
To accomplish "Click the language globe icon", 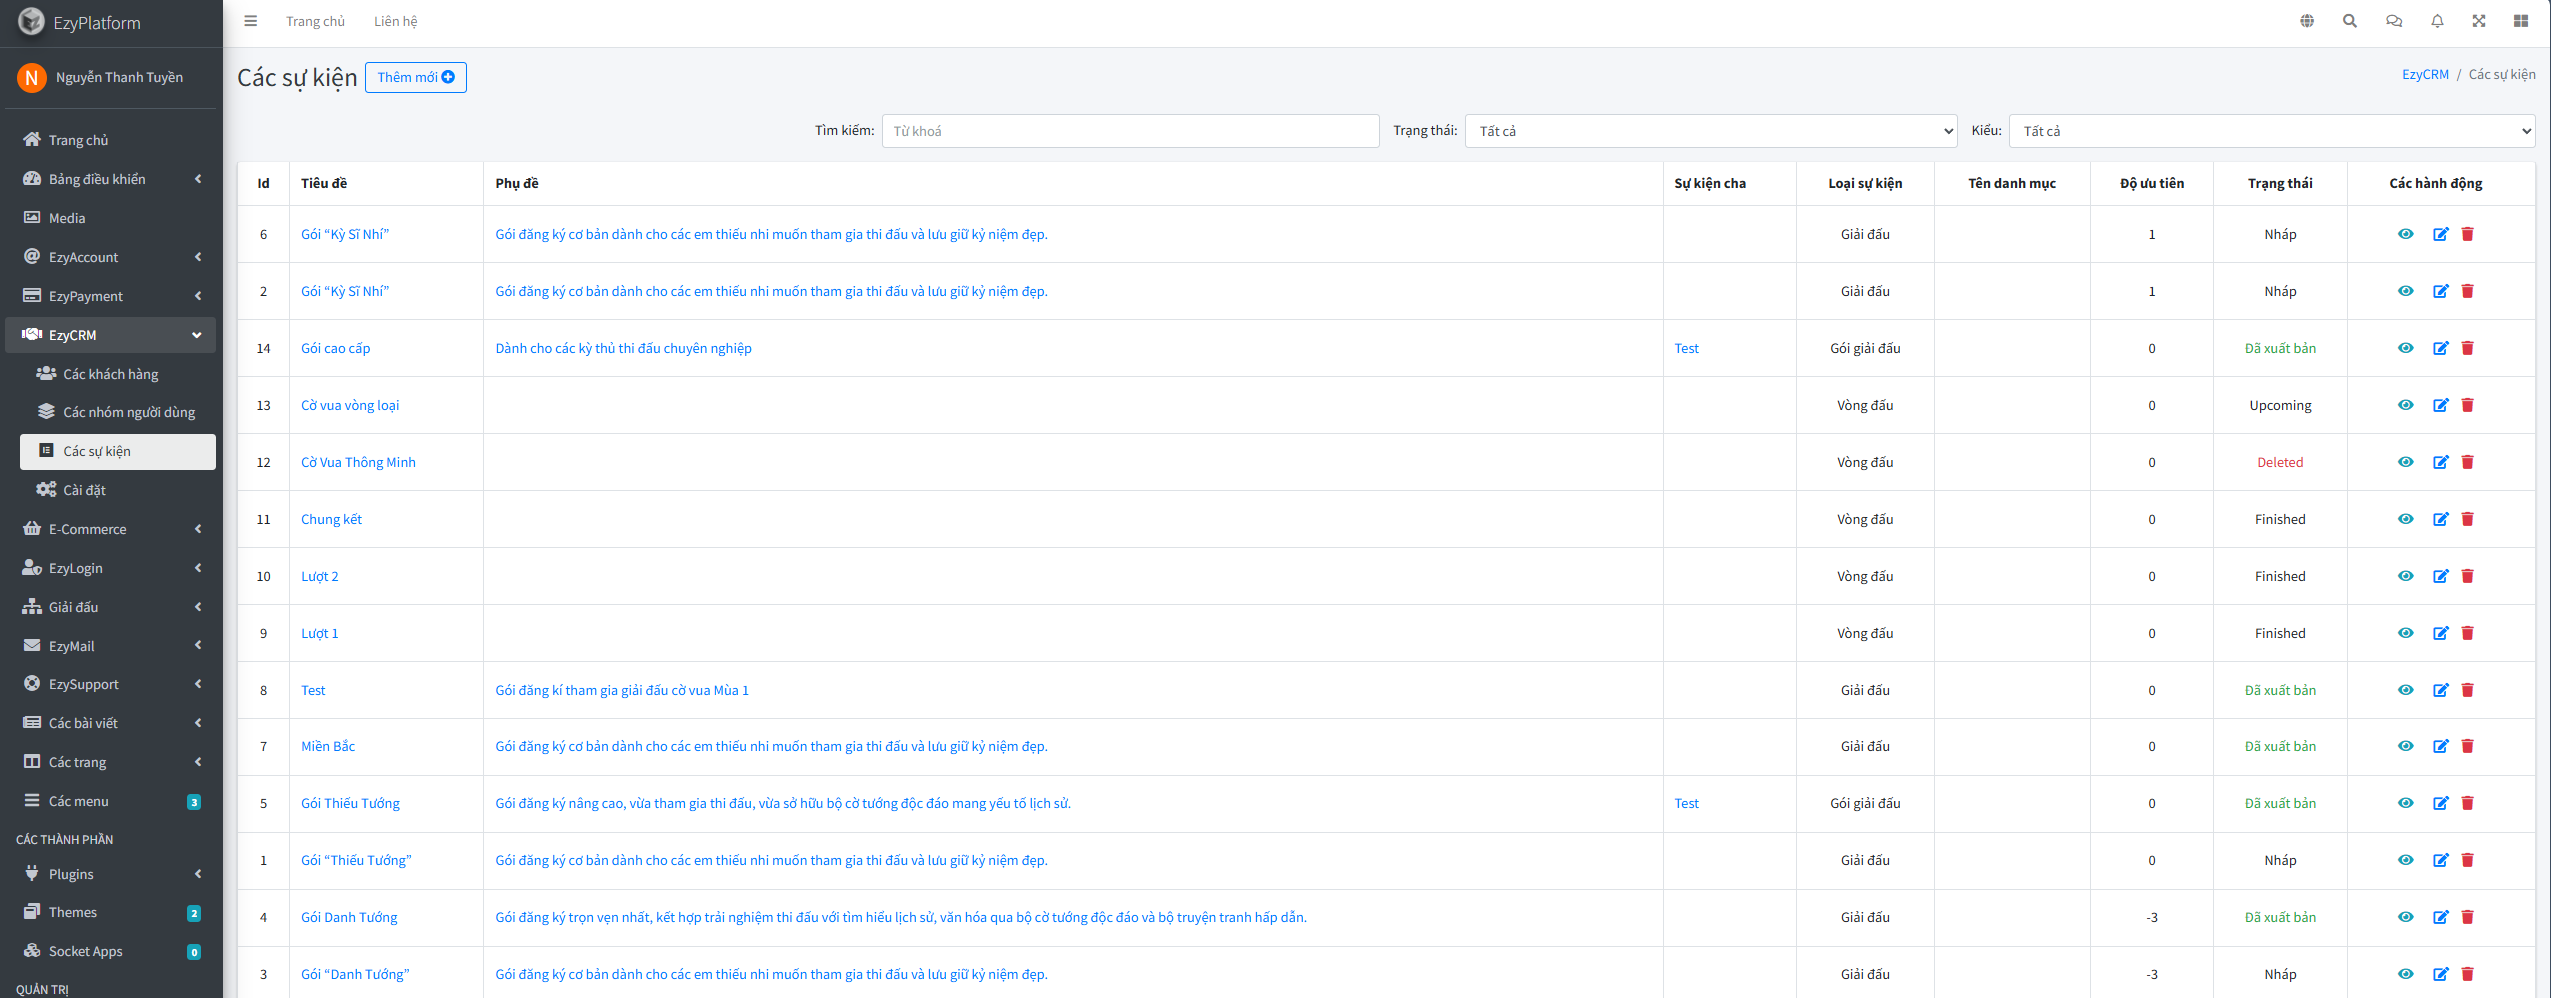I will [2306, 21].
